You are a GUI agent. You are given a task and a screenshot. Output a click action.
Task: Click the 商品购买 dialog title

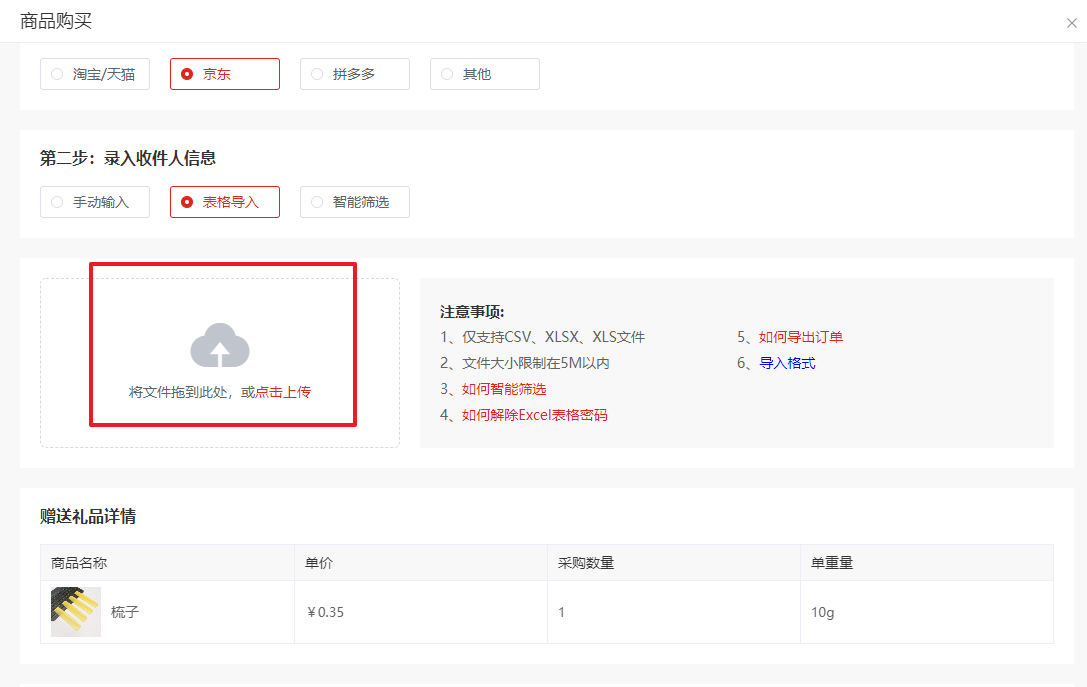coord(56,21)
